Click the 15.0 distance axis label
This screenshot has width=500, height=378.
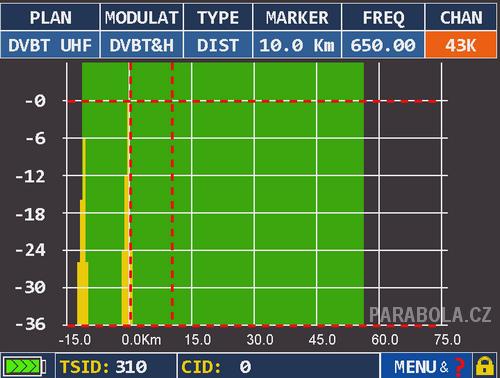tap(198, 340)
